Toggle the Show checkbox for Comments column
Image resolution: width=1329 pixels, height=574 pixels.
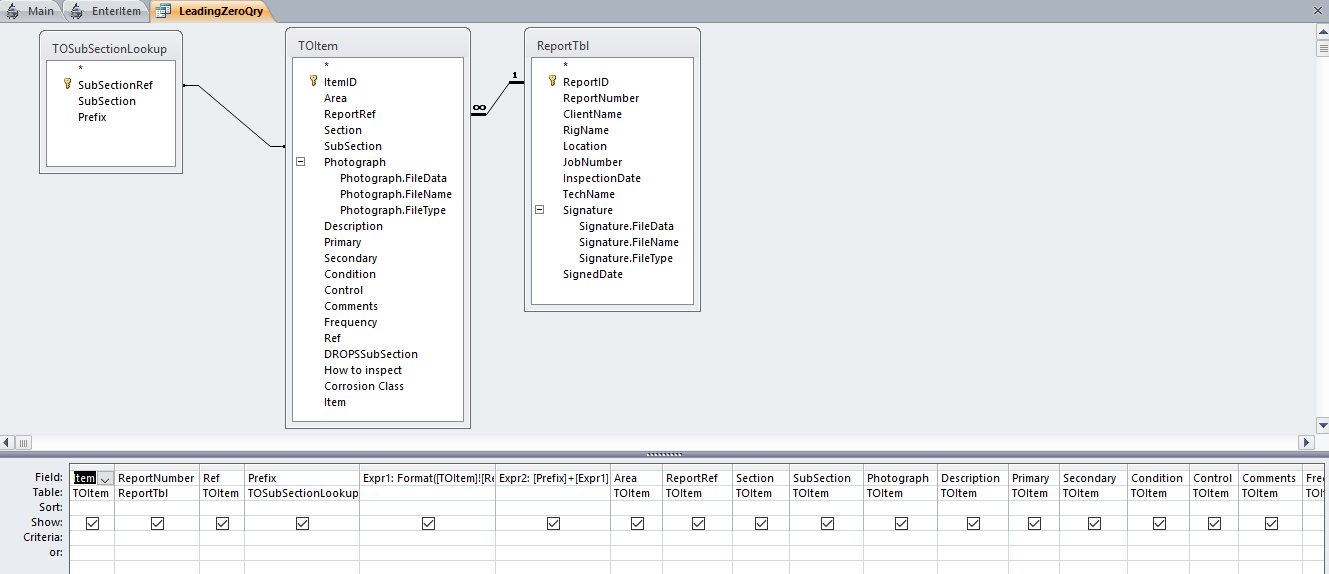pos(1271,523)
